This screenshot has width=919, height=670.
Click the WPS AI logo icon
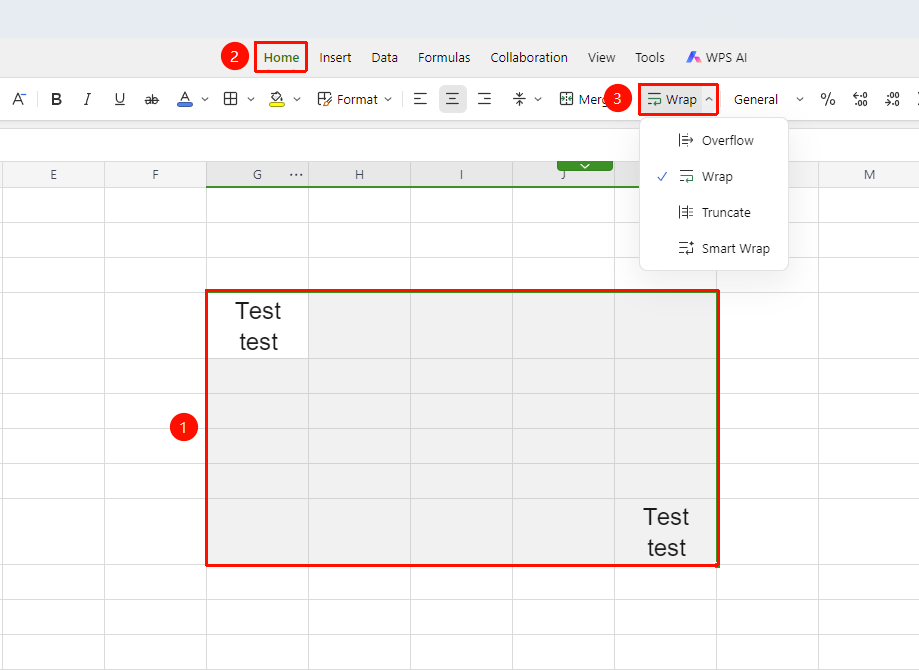694,57
